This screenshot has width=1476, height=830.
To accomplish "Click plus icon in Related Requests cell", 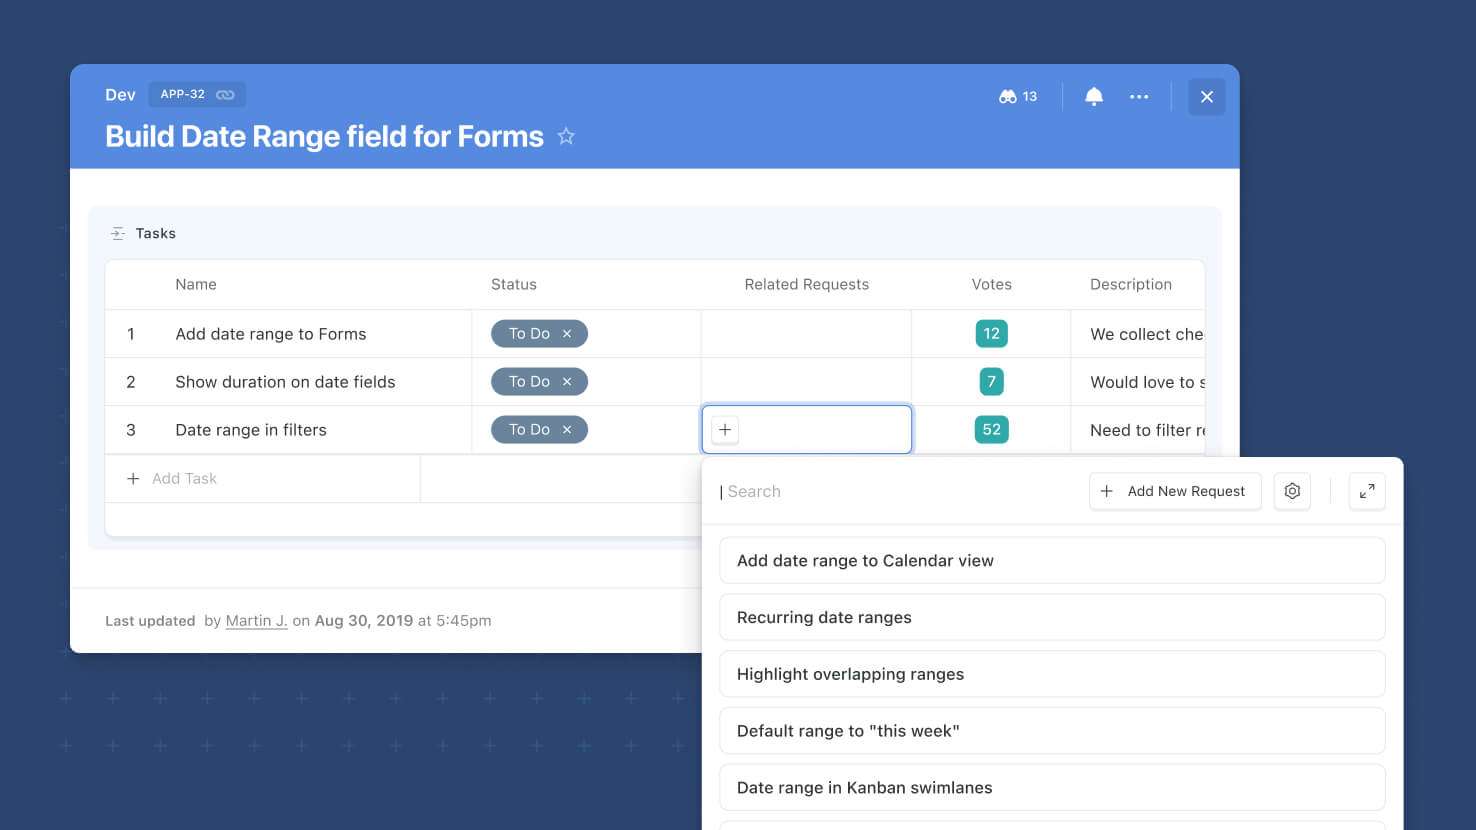I will (x=725, y=430).
